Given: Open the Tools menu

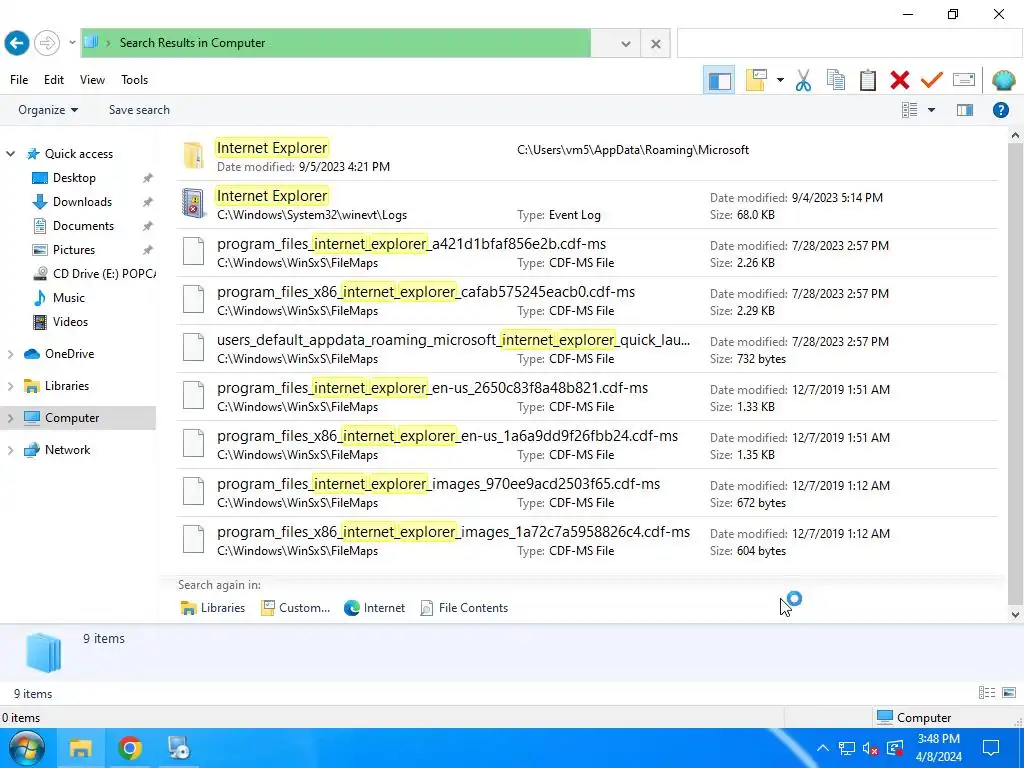Looking at the screenshot, I should tap(135, 80).
